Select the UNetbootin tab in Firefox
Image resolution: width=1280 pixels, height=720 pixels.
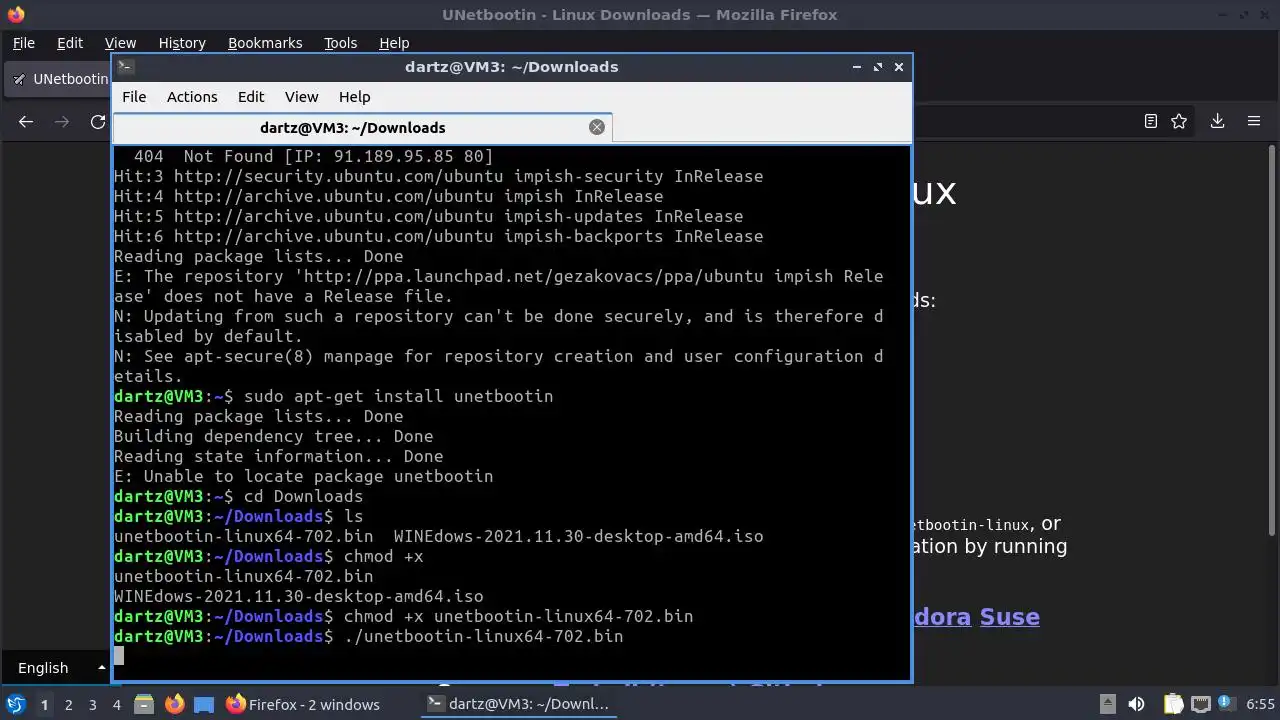point(60,79)
